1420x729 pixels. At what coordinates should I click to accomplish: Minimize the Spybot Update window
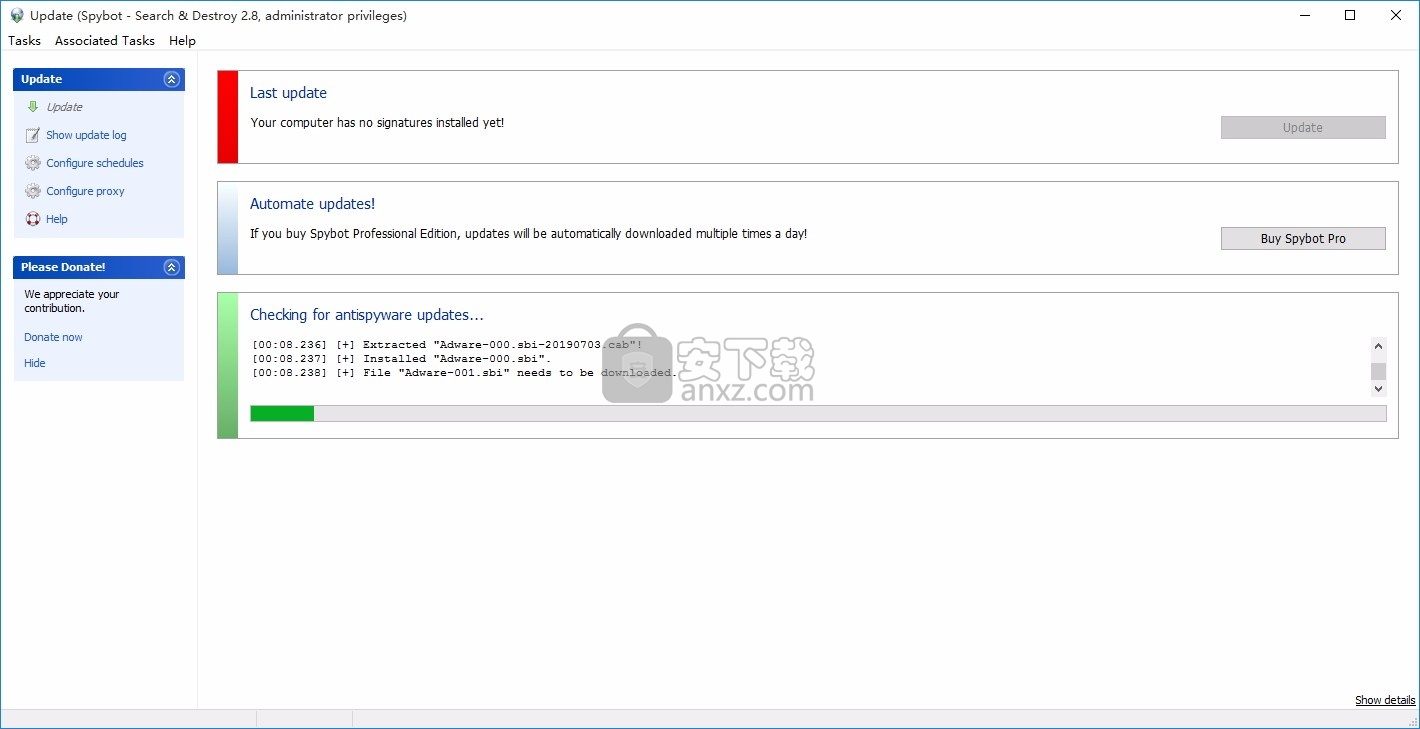click(x=1305, y=15)
